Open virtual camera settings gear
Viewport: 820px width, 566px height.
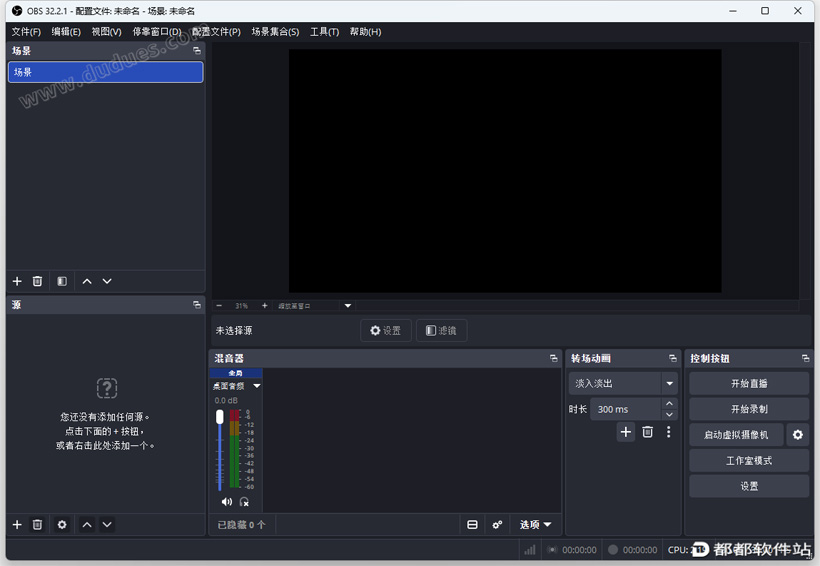(x=798, y=435)
